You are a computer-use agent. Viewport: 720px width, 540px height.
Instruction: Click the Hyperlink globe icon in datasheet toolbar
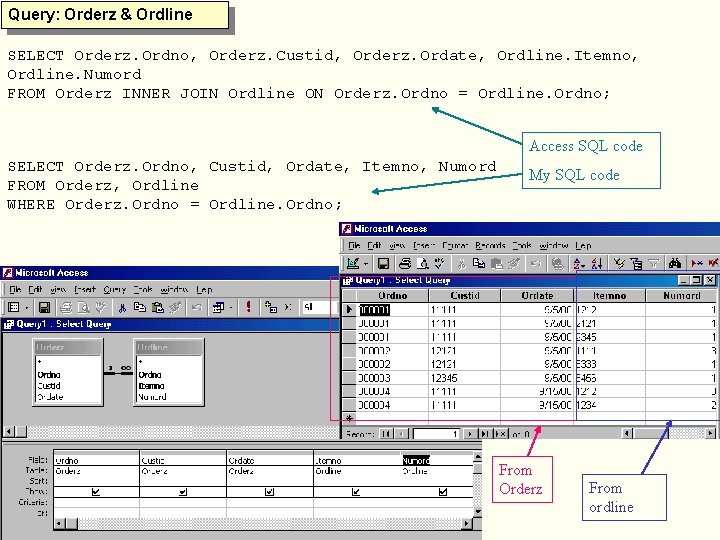(557, 263)
